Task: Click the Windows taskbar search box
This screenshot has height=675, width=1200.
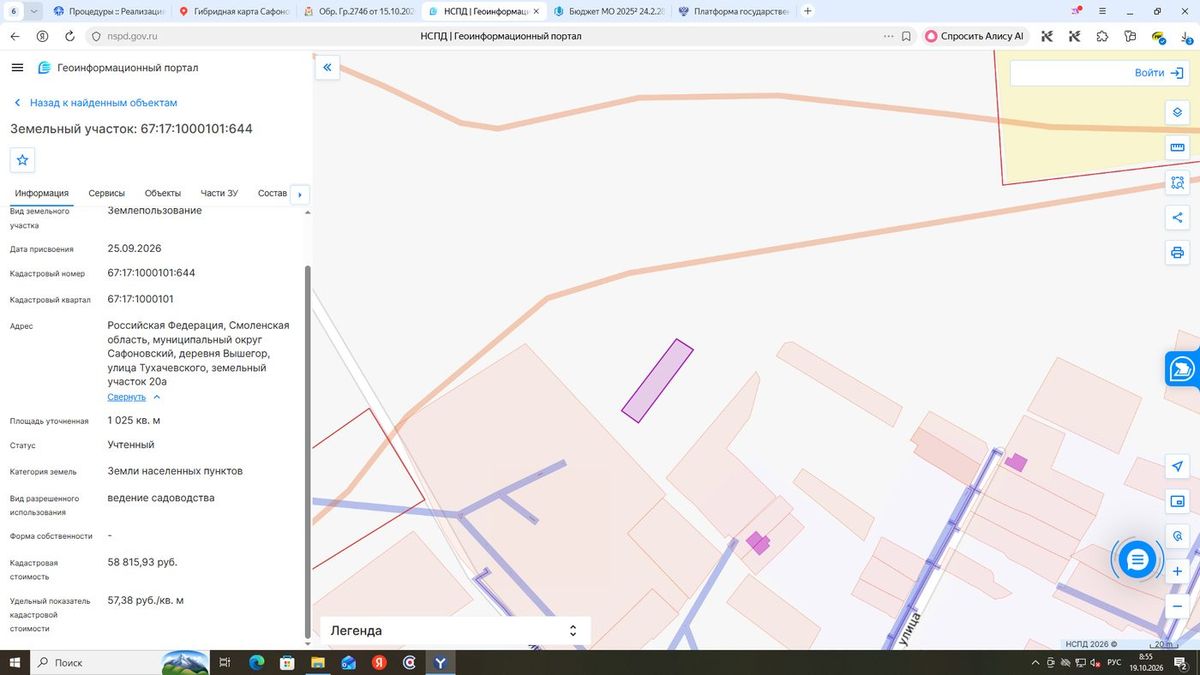Action: [120, 662]
